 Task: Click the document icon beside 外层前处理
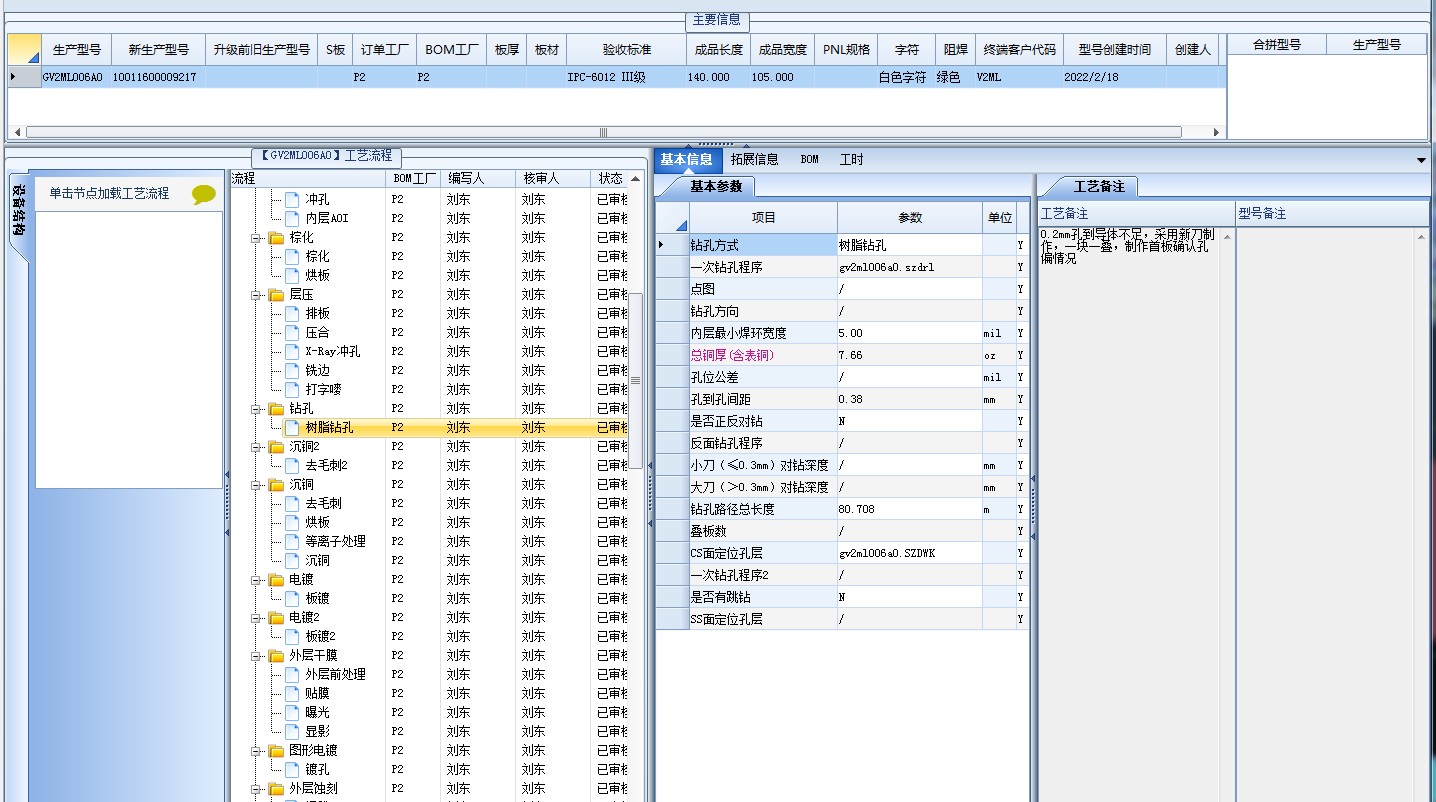point(292,674)
